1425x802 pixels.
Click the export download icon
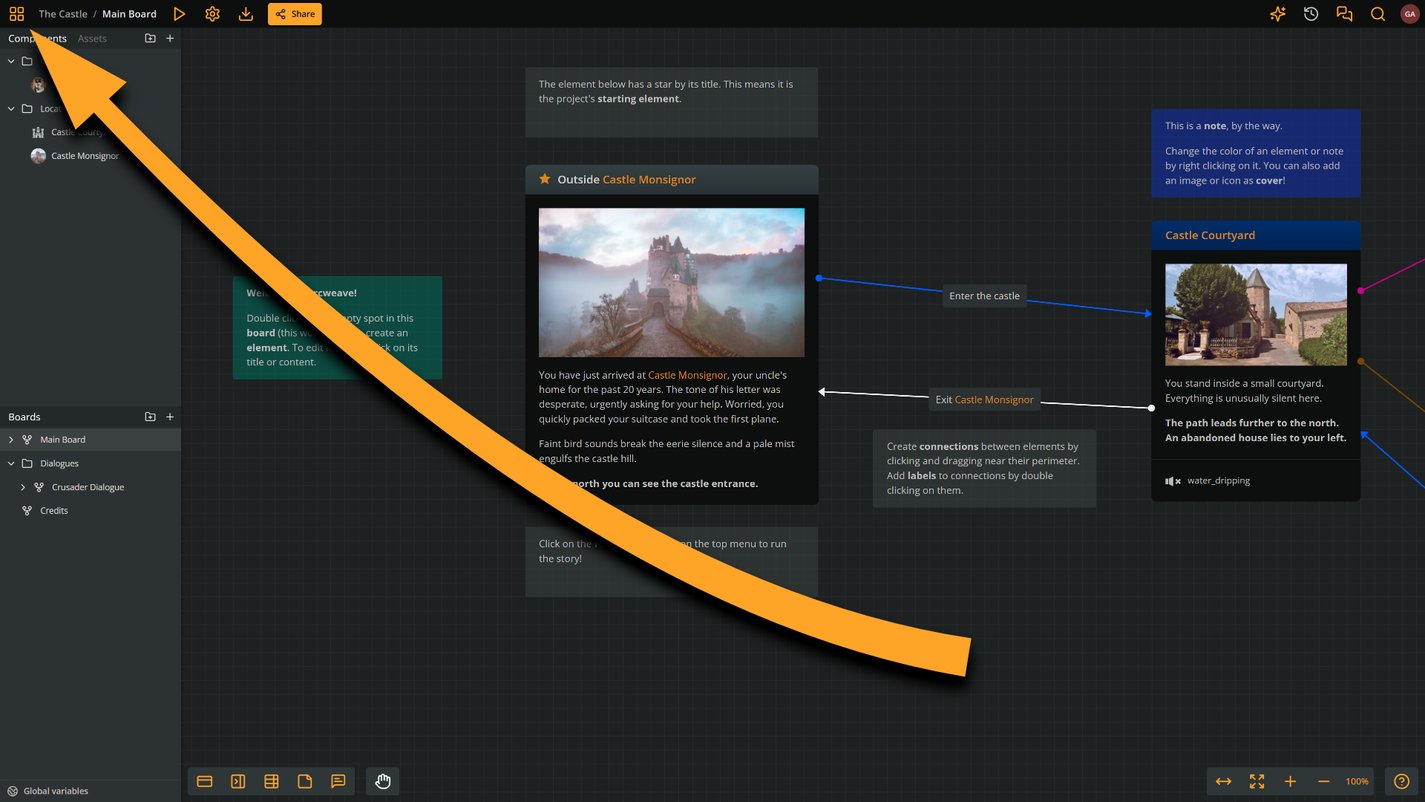246,14
